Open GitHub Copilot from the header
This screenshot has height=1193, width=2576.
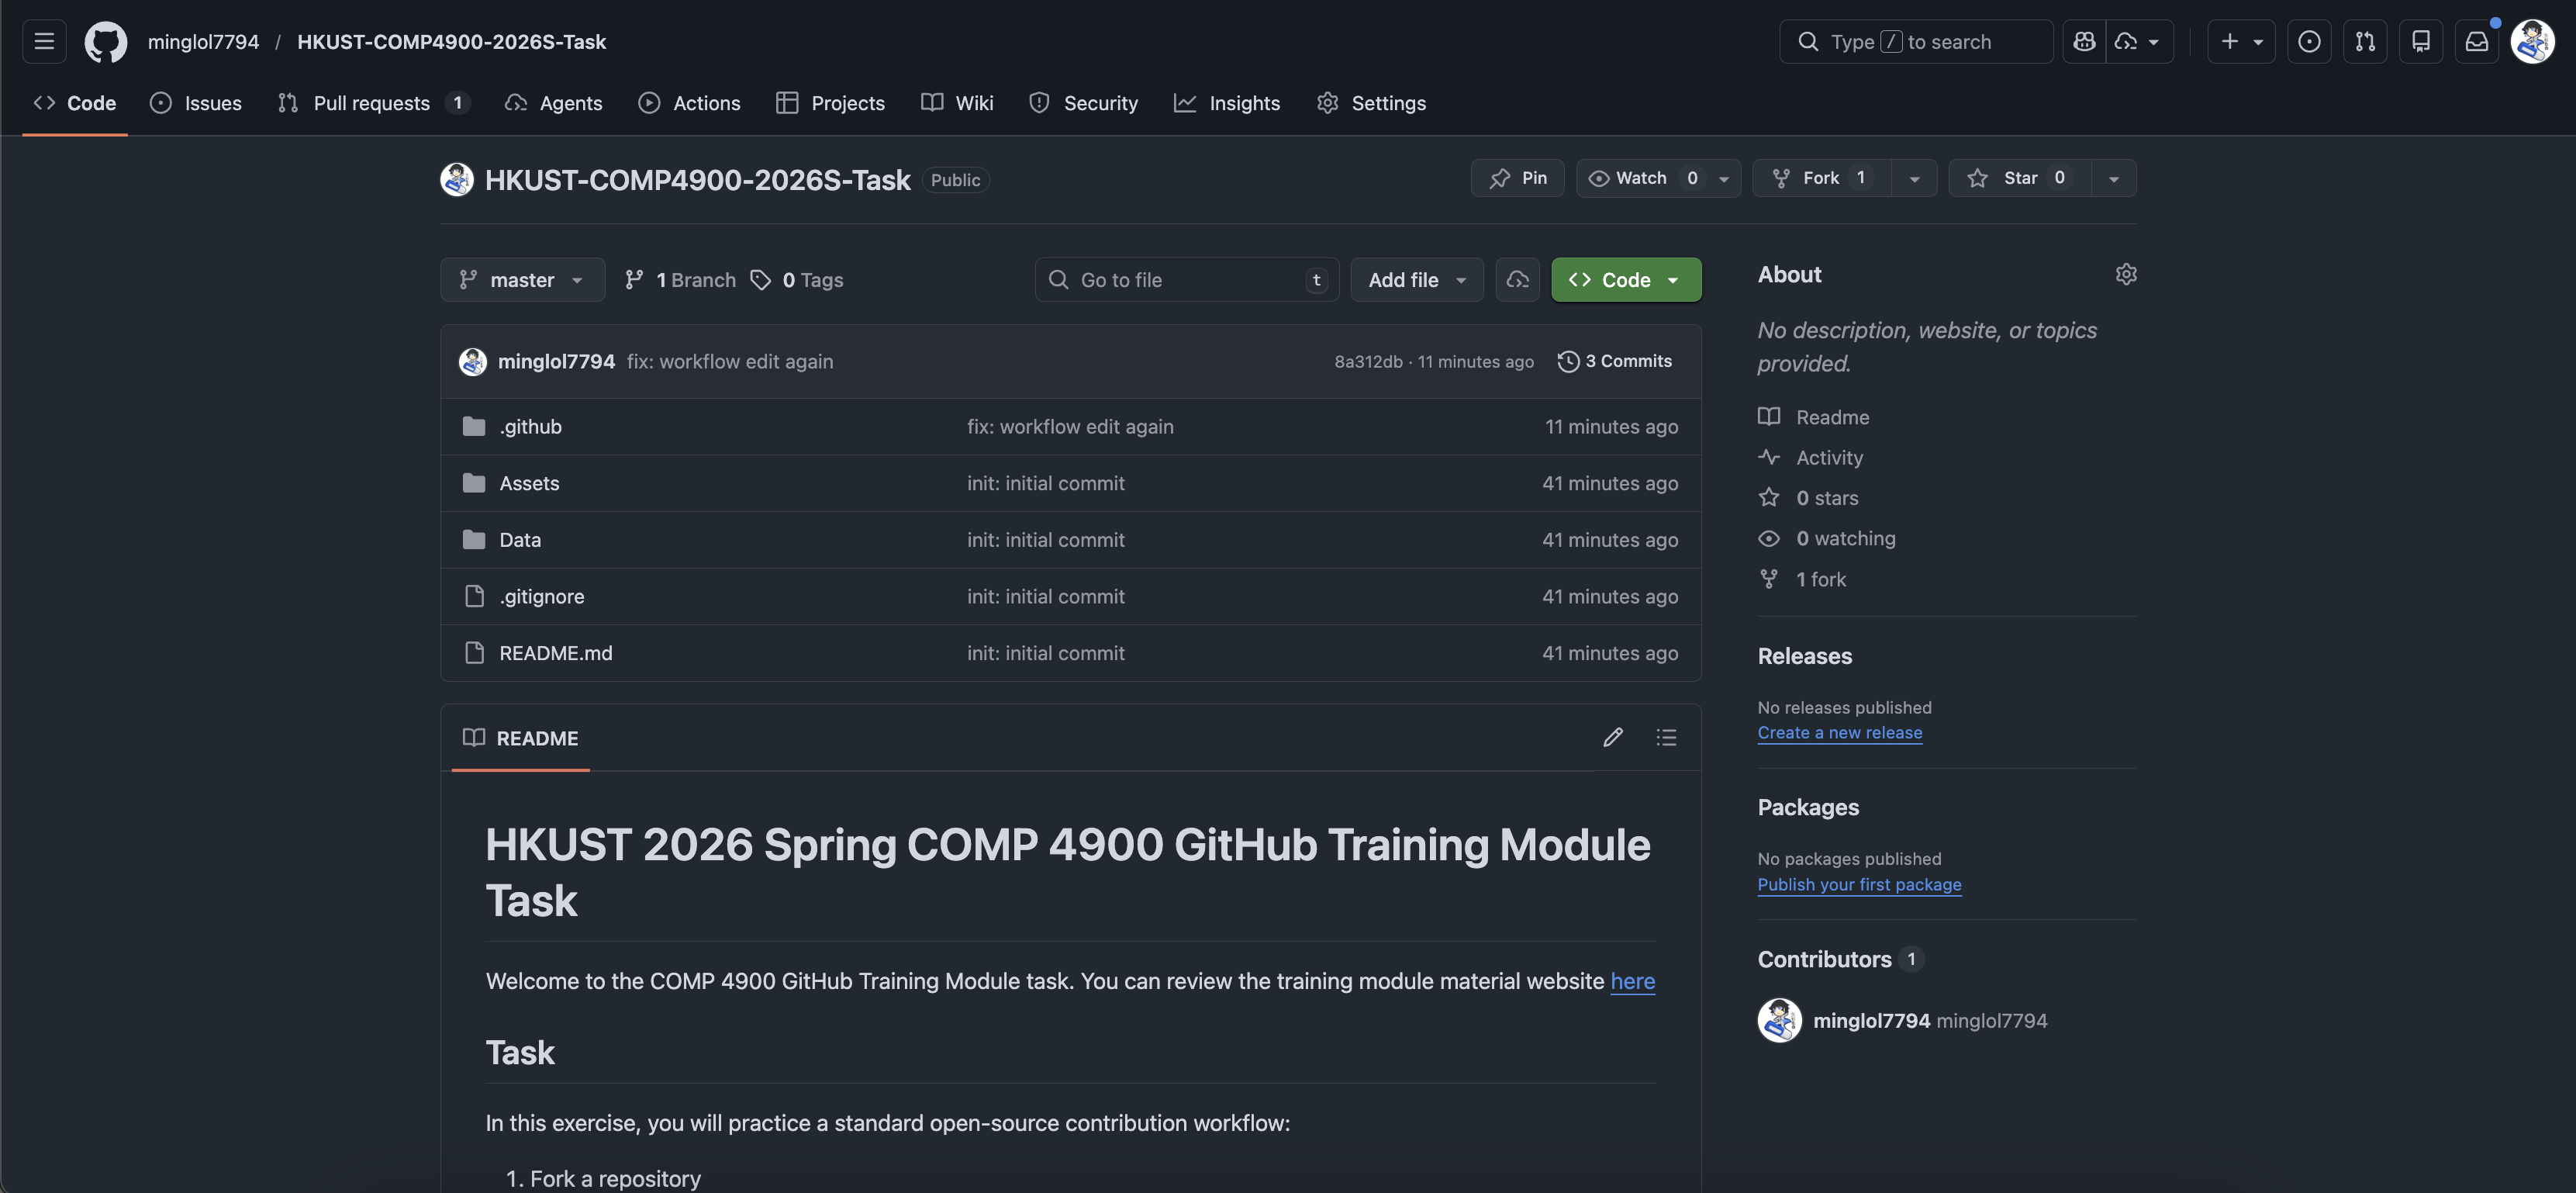tap(2084, 41)
